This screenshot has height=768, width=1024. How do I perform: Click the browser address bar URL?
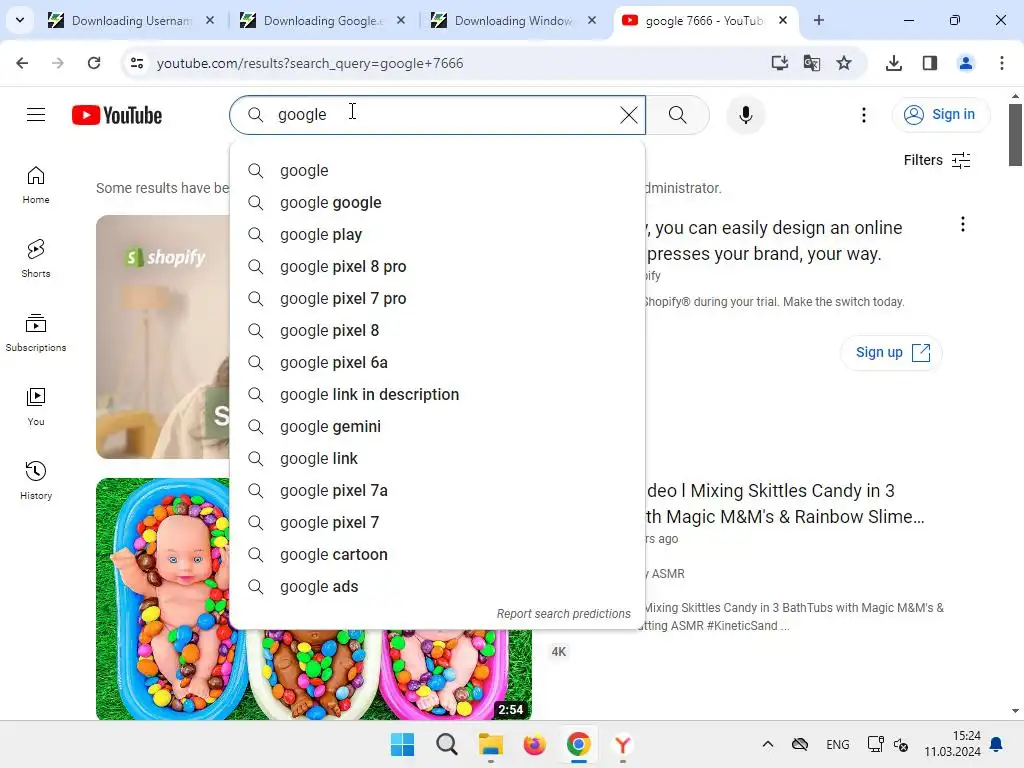pyautogui.click(x=310, y=63)
